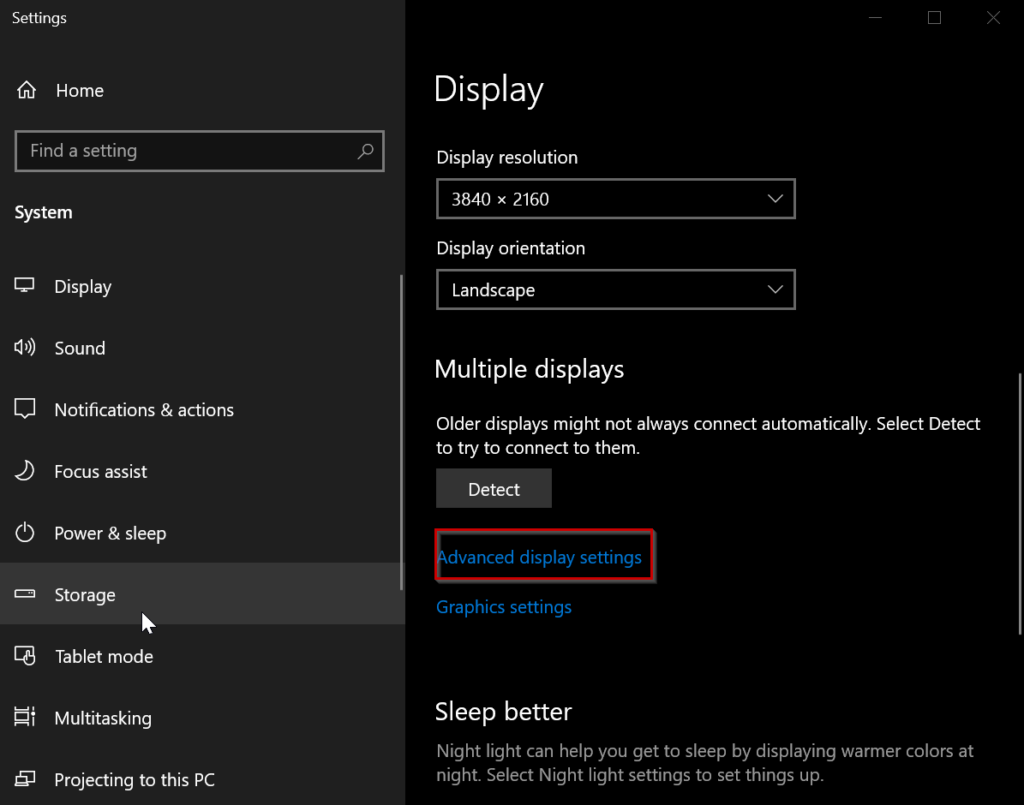Click the Multitasking windows icon
Screen dimensions: 1024x805
click(x=24, y=718)
